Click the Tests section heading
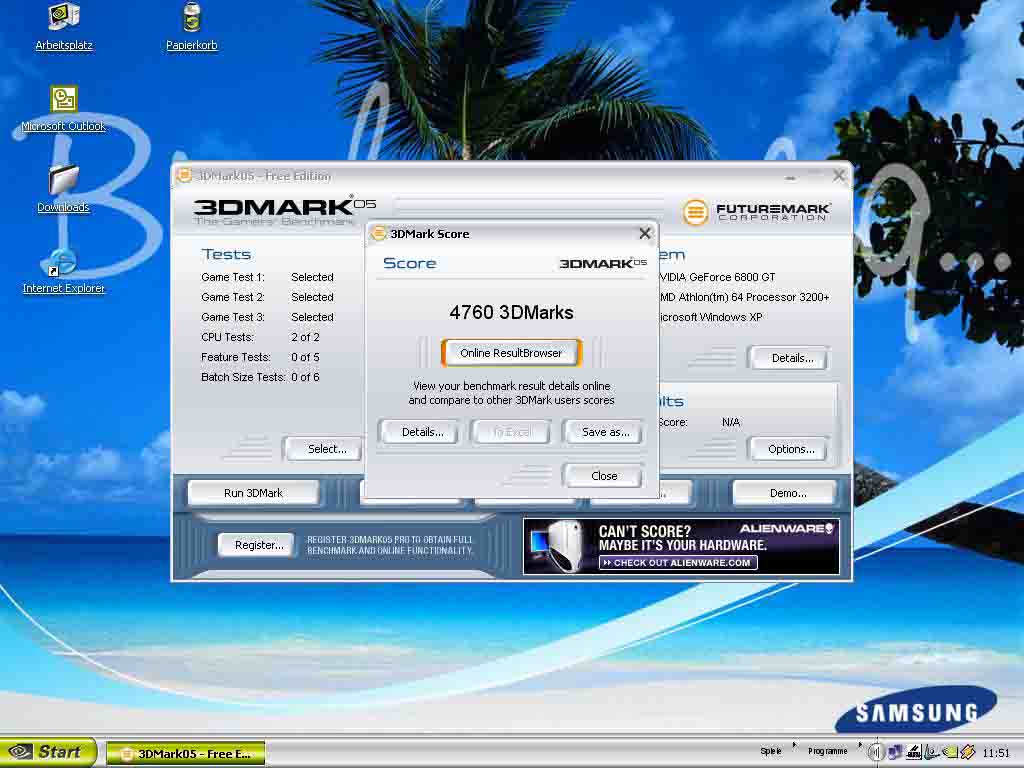The height and width of the screenshot is (768, 1024). tap(226, 254)
